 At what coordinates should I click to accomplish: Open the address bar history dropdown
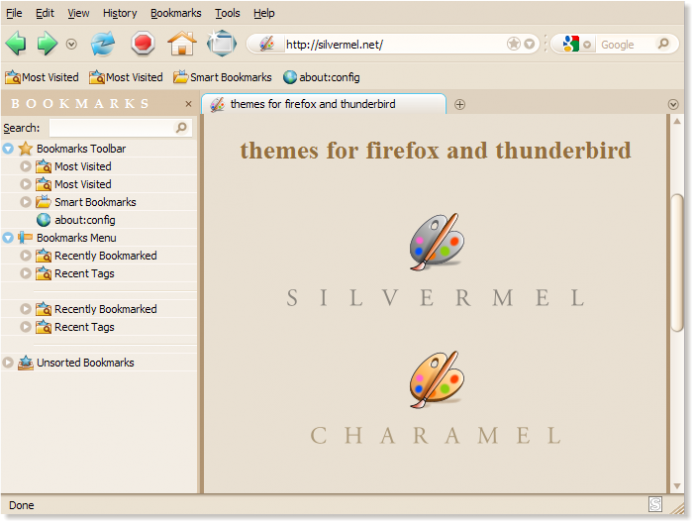coord(529,44)
